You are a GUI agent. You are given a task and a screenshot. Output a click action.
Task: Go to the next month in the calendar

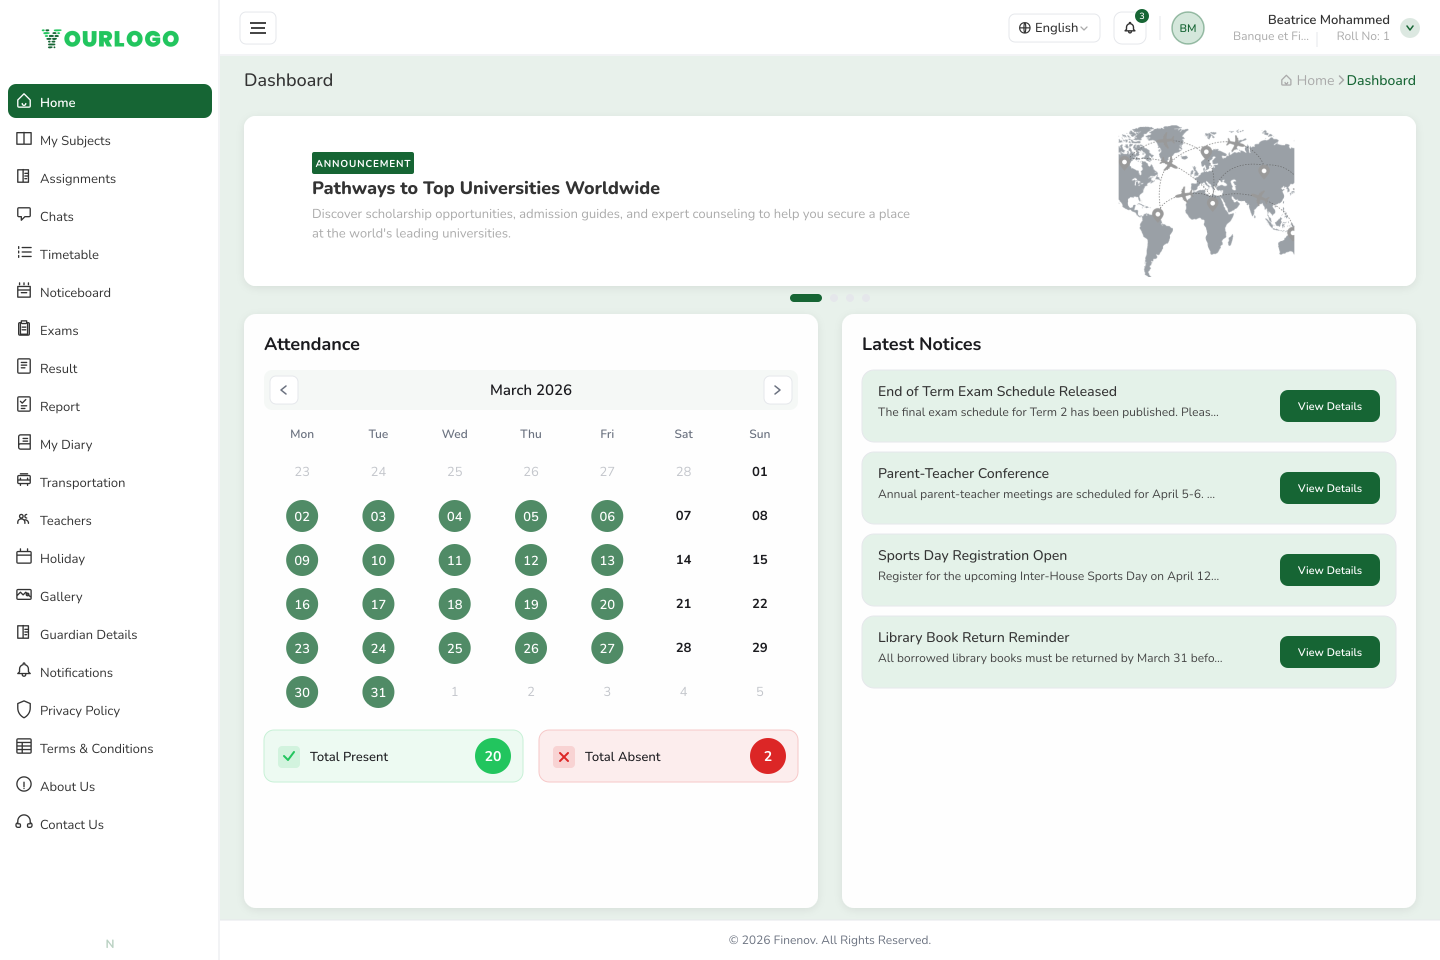(x=777, y=390)
